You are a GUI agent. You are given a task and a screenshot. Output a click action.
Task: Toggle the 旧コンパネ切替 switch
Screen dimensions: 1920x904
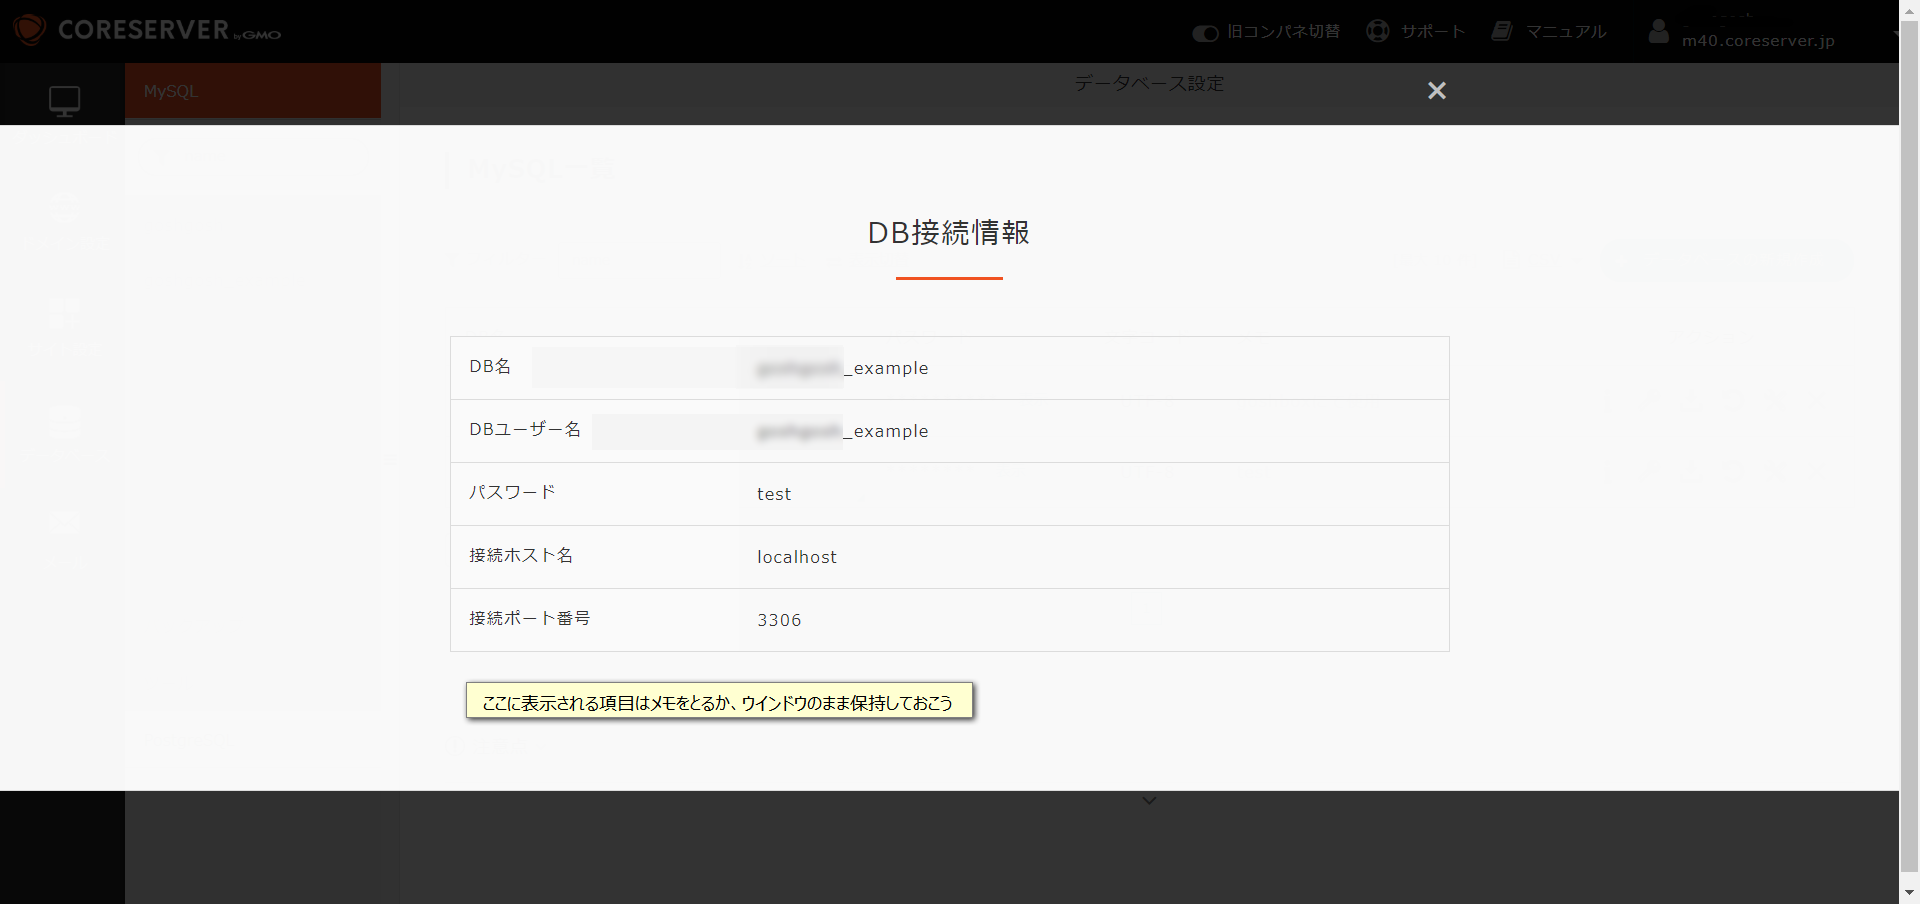(x=1205, y=33)
